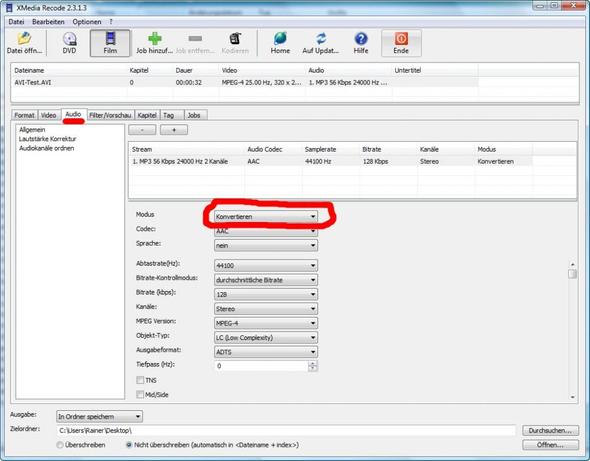
Task: Select the Überschreiben radio button
Action: point(60,445)
